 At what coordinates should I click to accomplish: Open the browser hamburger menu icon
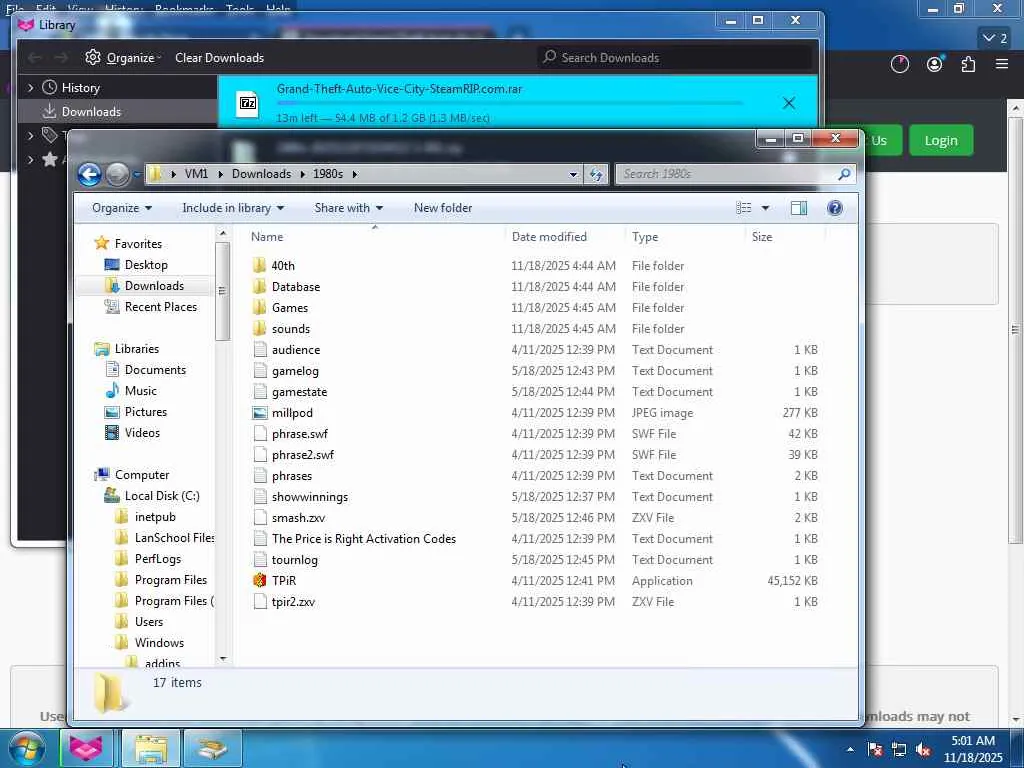(1002, 64)
